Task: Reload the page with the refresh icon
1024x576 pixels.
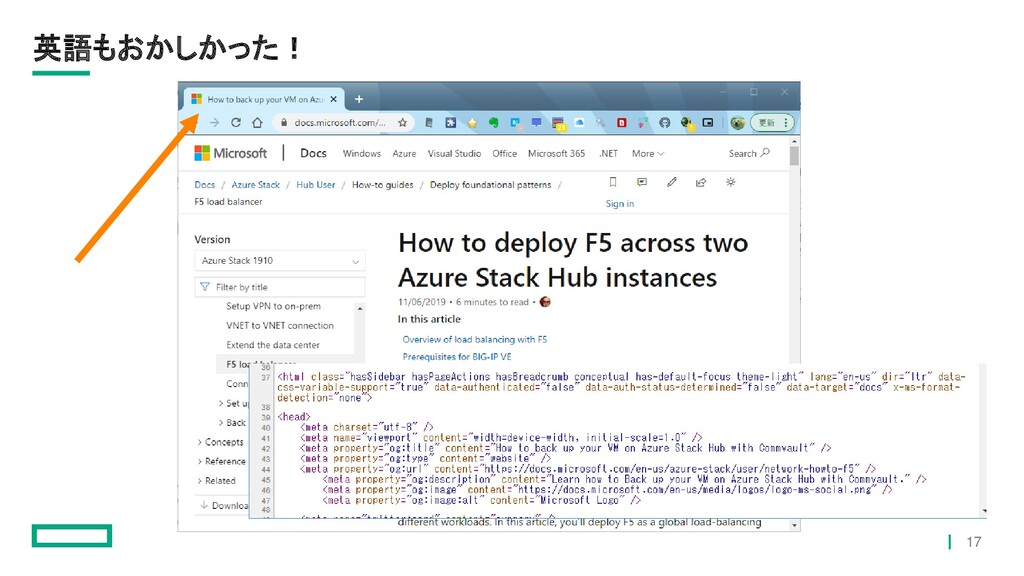Action: [236, 122]
